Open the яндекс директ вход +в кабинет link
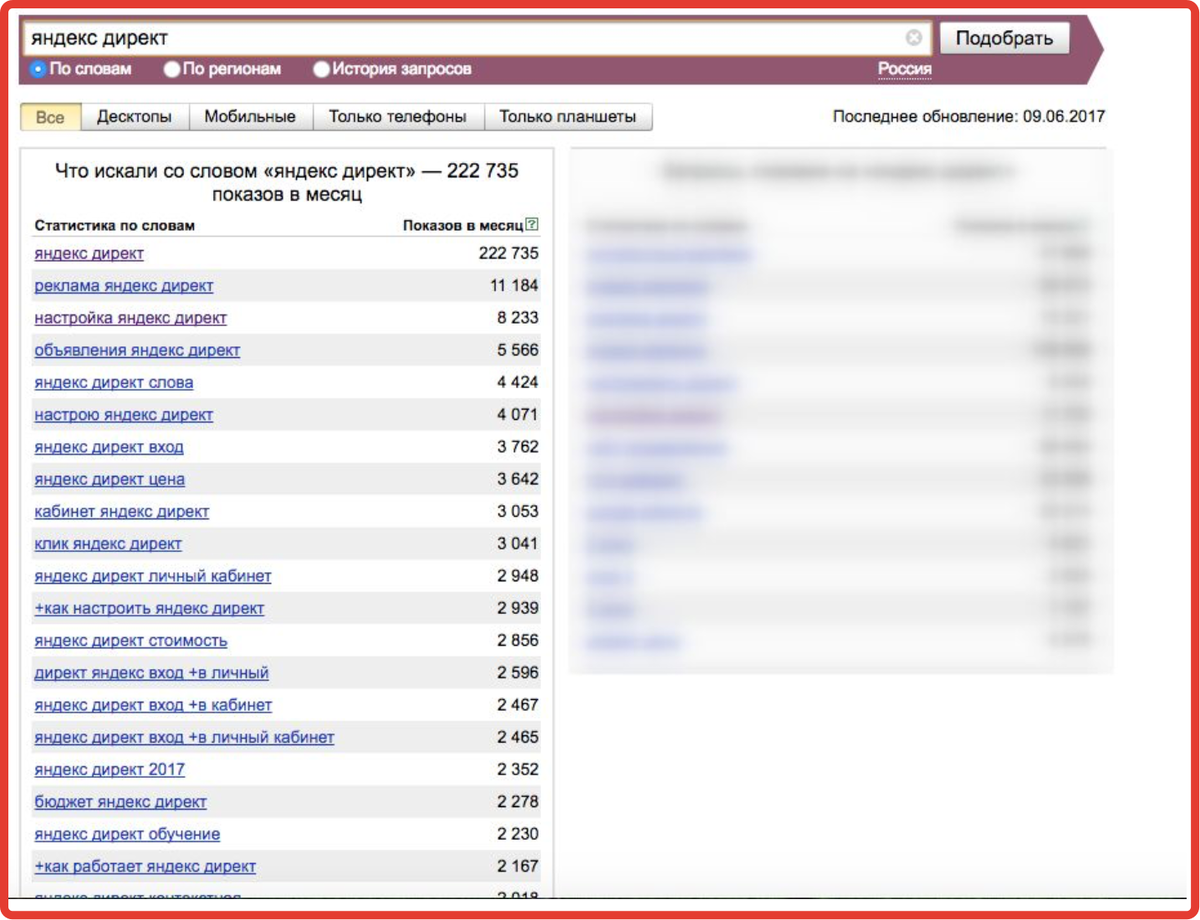 [x=153, y=705]
